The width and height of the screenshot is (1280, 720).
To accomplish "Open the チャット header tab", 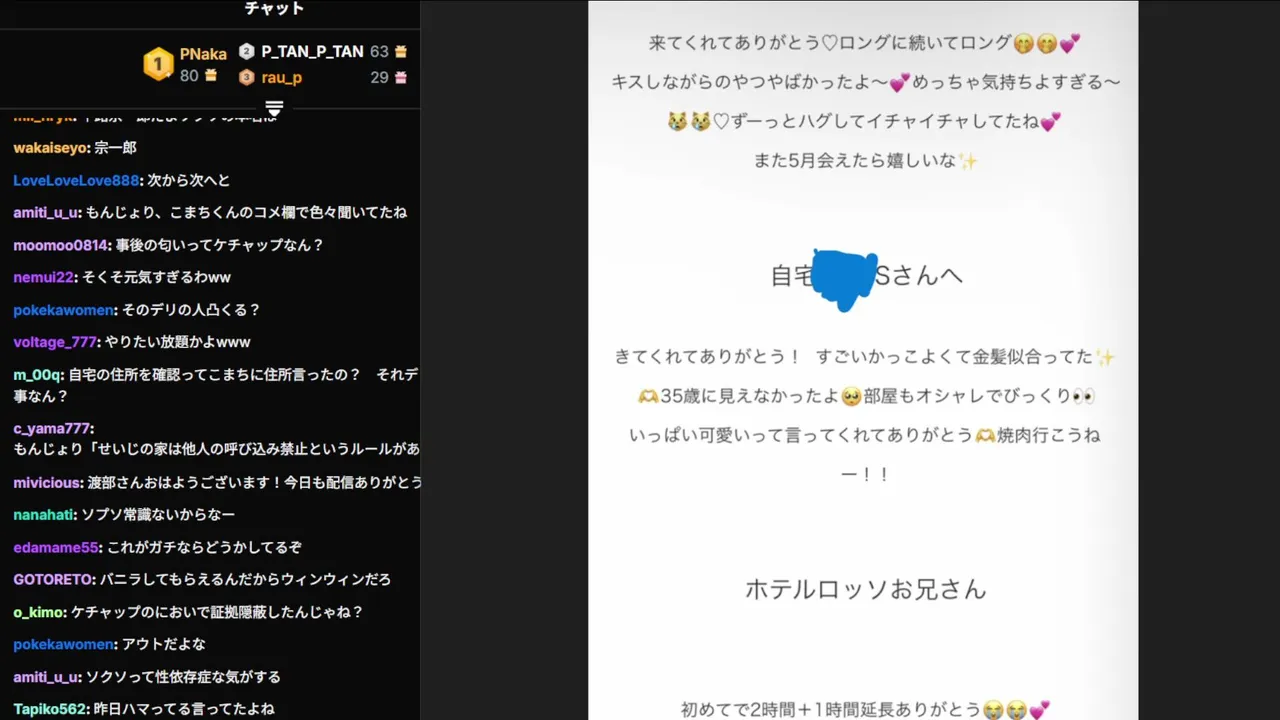I will (274, 9).
